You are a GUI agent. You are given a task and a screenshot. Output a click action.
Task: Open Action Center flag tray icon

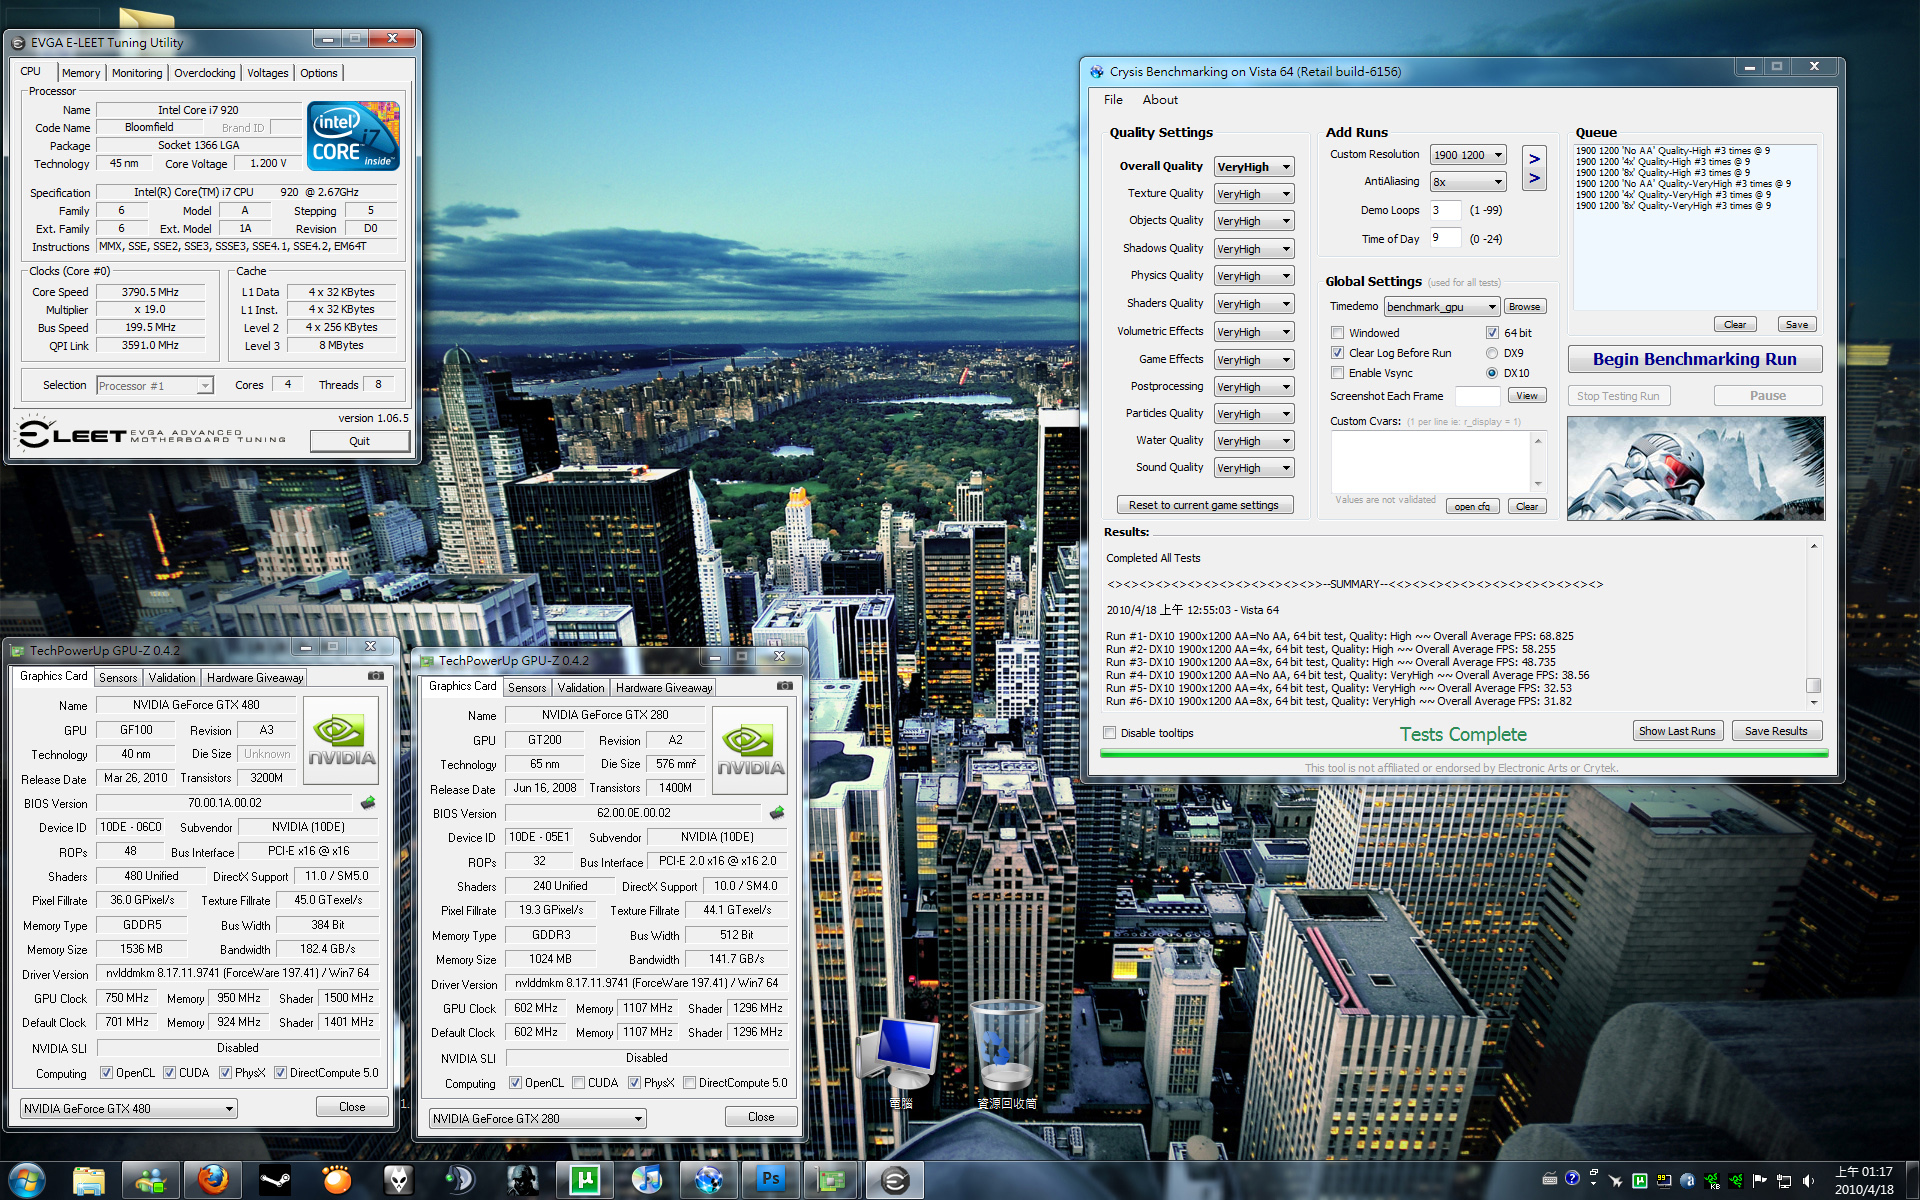1760,1180
